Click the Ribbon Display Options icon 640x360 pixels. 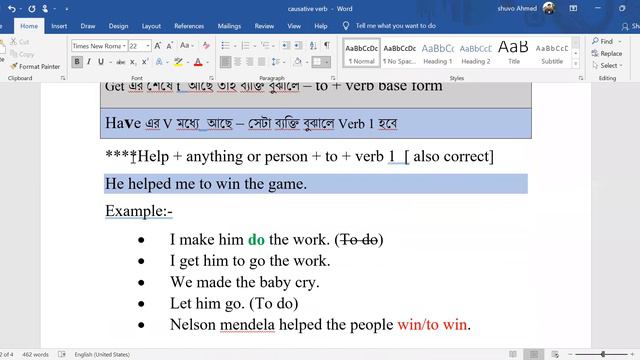(x=573, y=8)
